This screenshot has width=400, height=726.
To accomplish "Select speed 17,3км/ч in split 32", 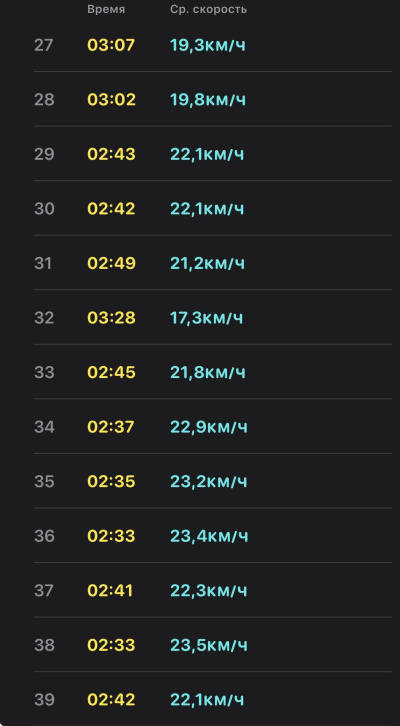I will point(206,318).
